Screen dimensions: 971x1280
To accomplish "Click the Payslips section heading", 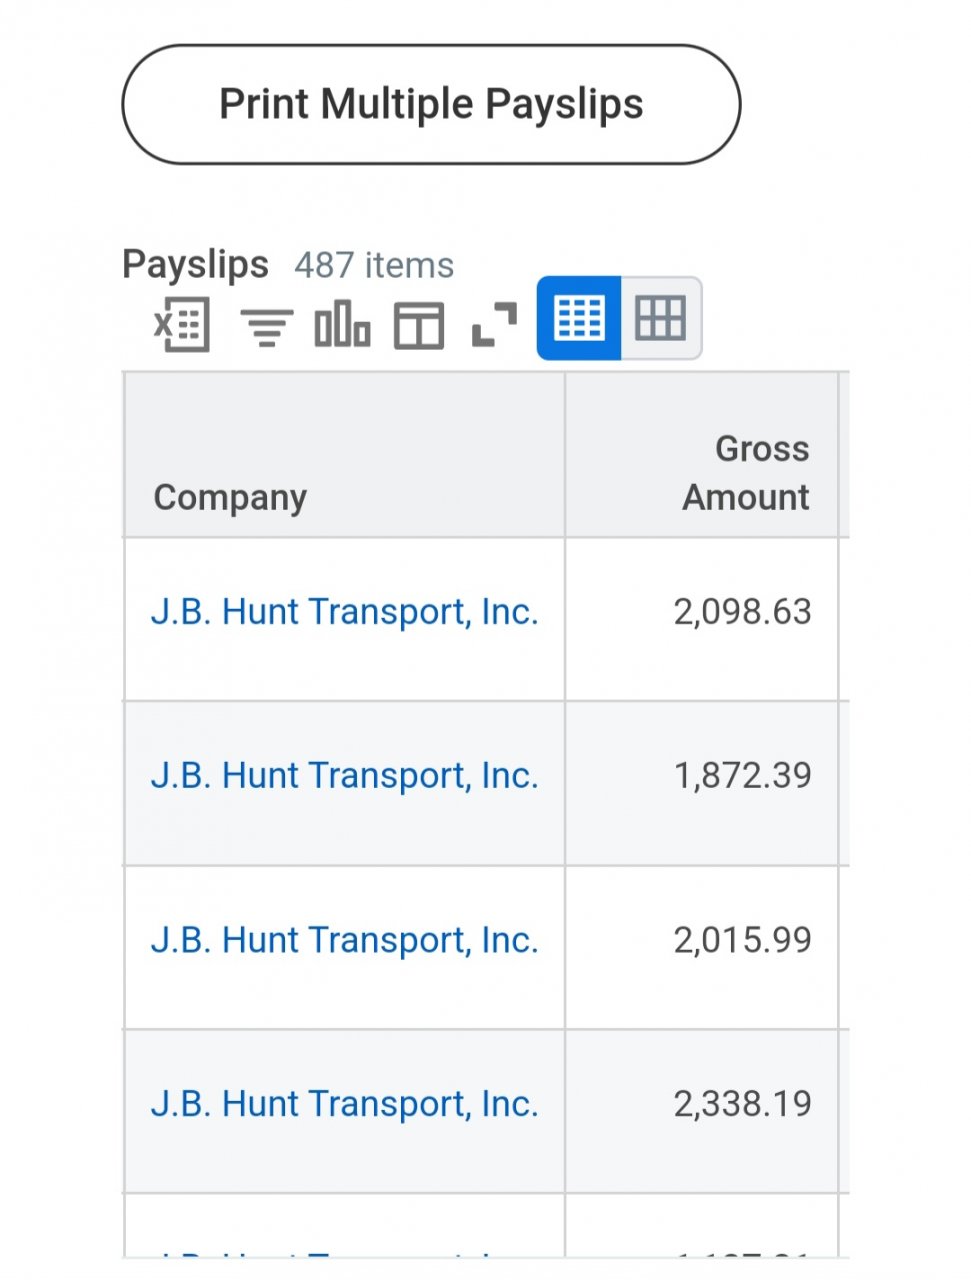I will coord(195,265).
